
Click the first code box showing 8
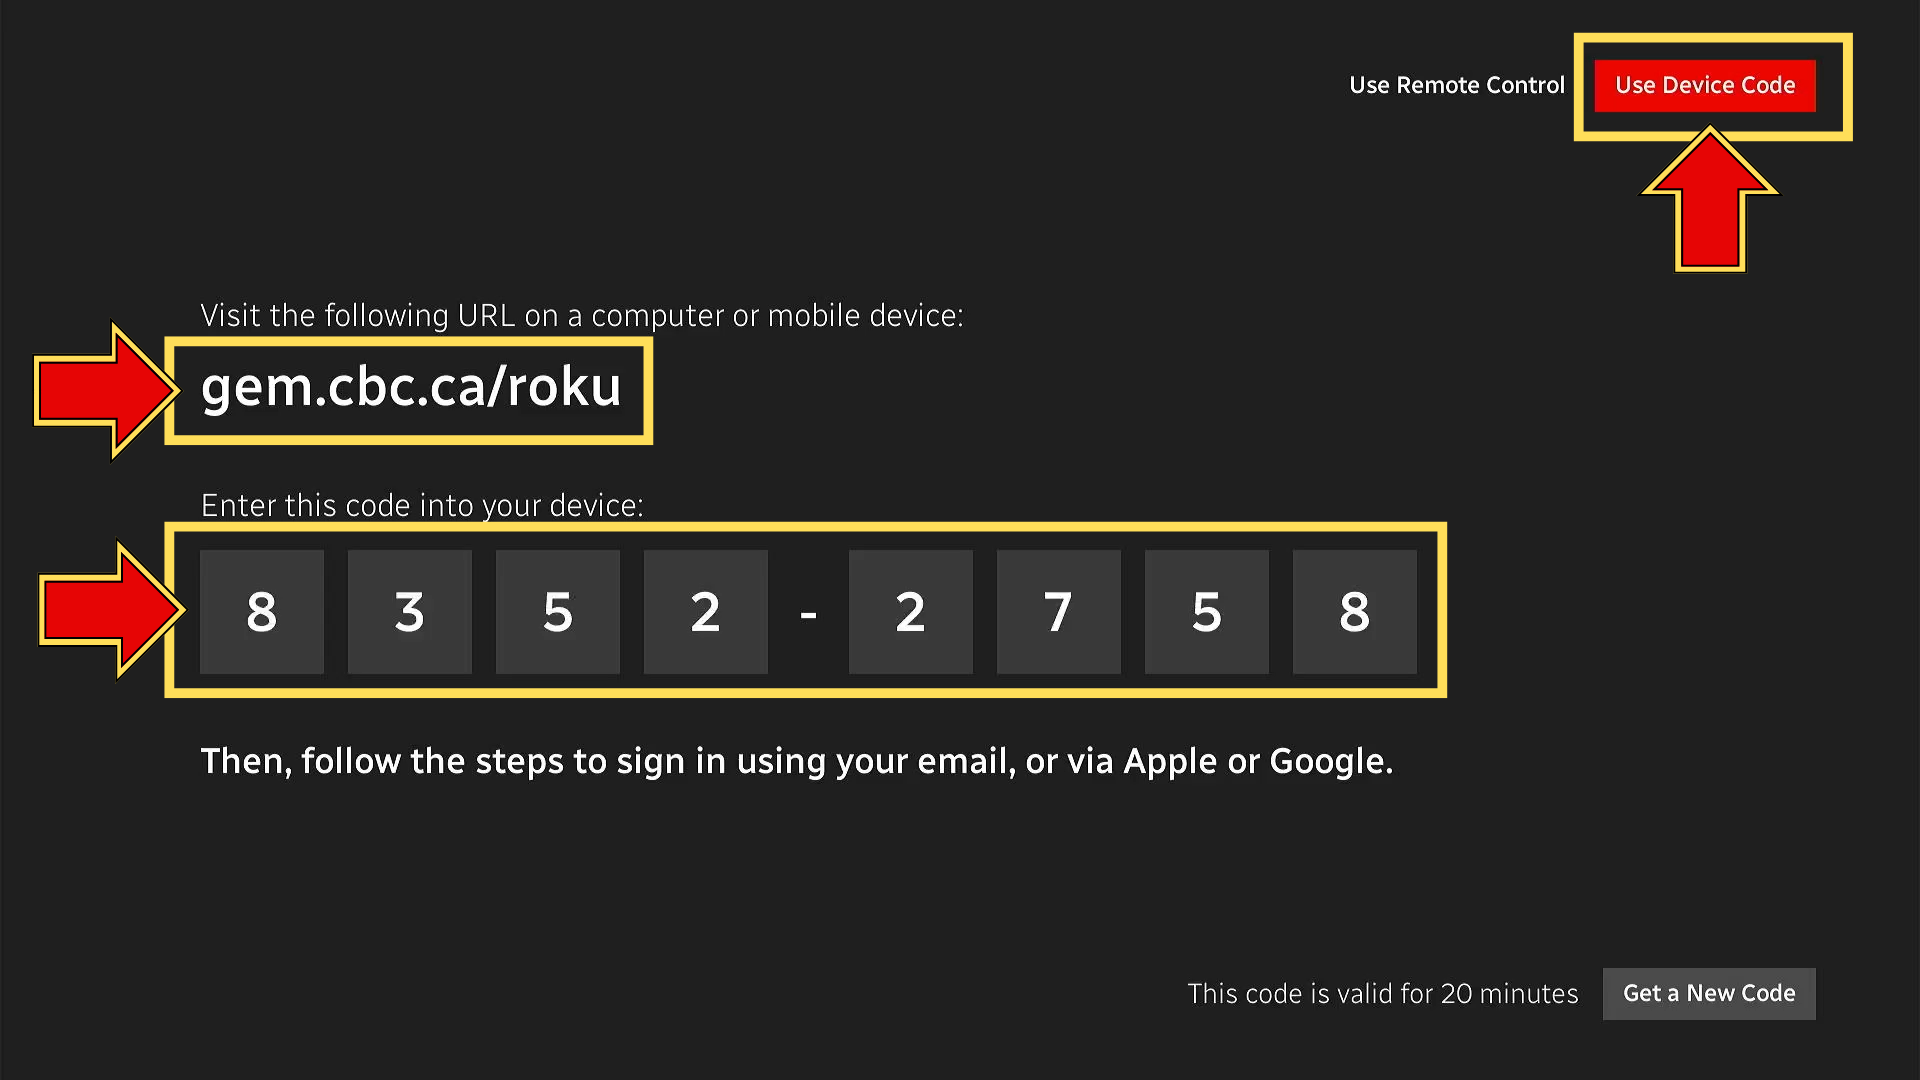[x=262, y=611]
